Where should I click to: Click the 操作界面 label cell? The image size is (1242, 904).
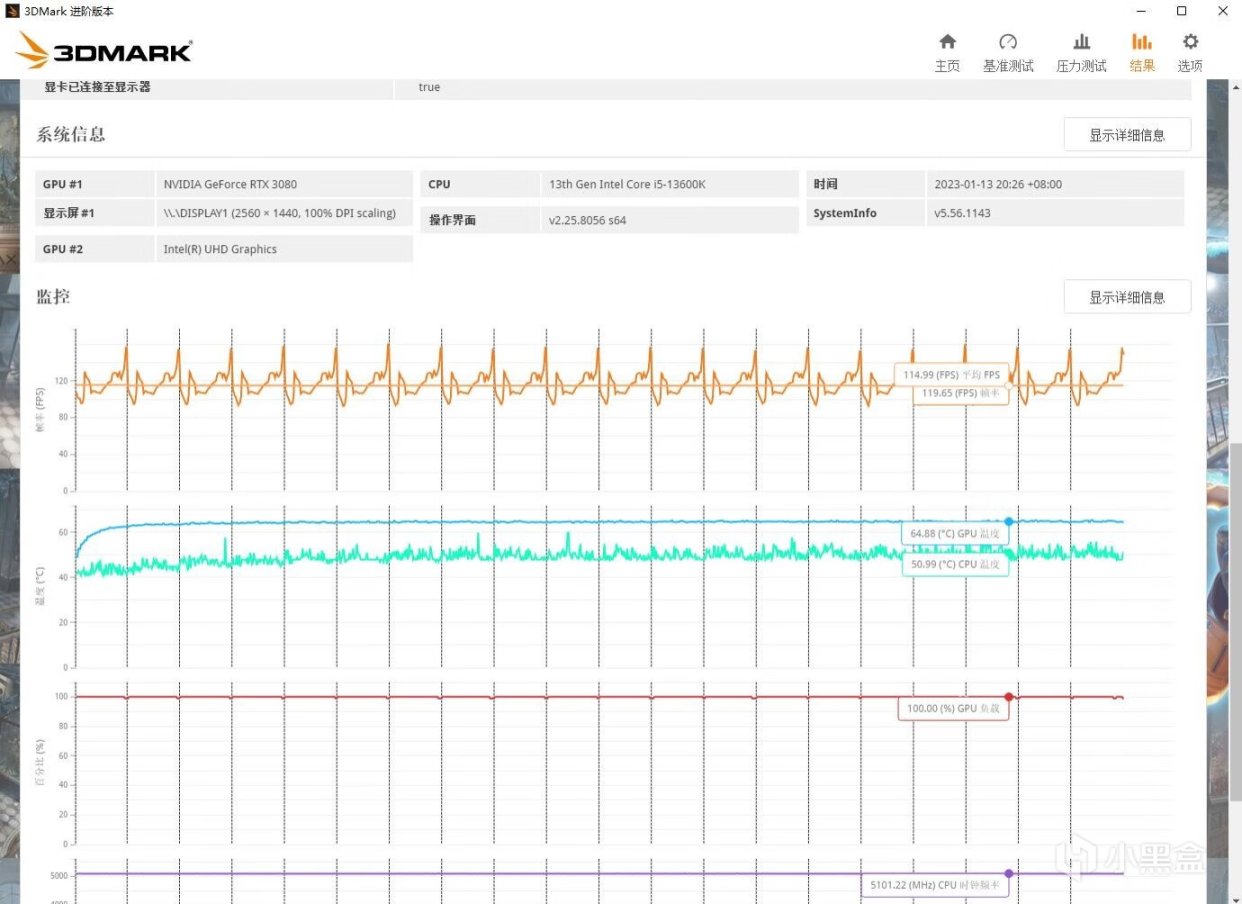pyautogui.click(x=480, y=220)
